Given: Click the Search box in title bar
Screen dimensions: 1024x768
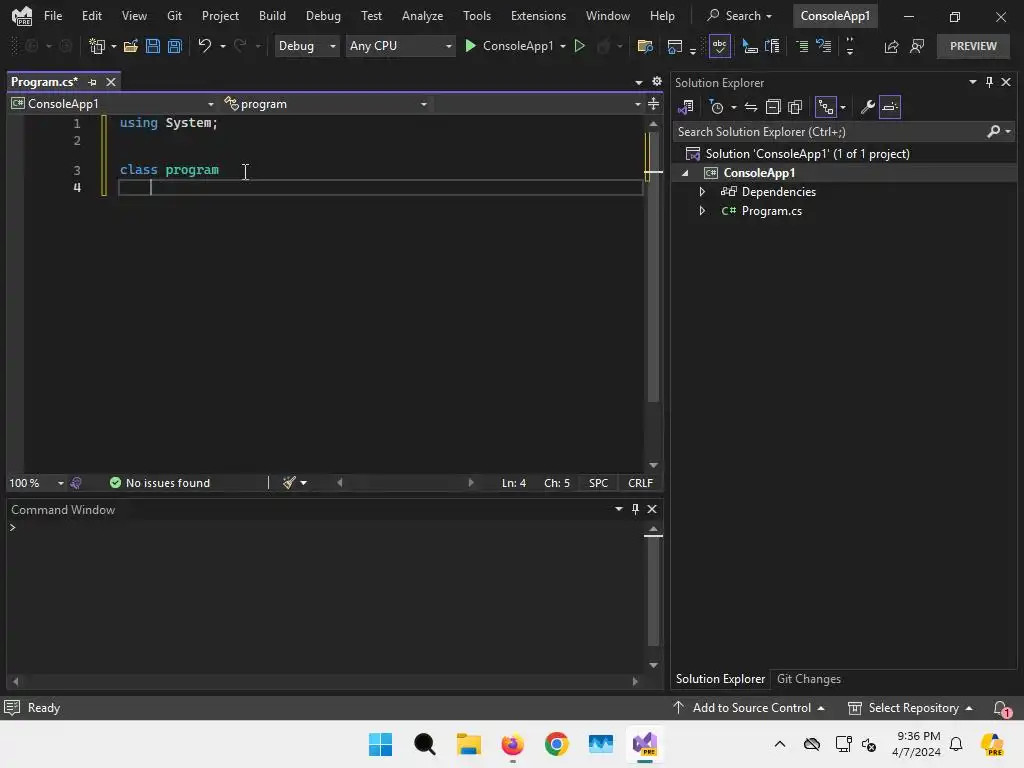Looking at the screenshot, I should pos(740,16).
